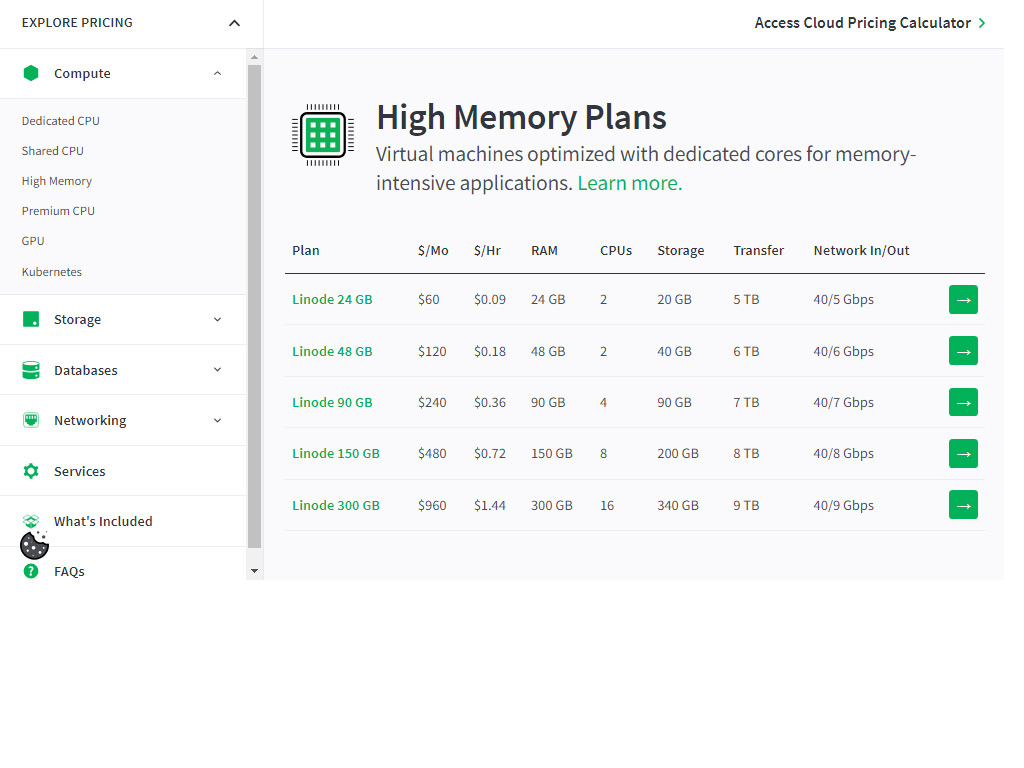
Task: Open the Linode 24 GB plan link
Action: [332, 299]
